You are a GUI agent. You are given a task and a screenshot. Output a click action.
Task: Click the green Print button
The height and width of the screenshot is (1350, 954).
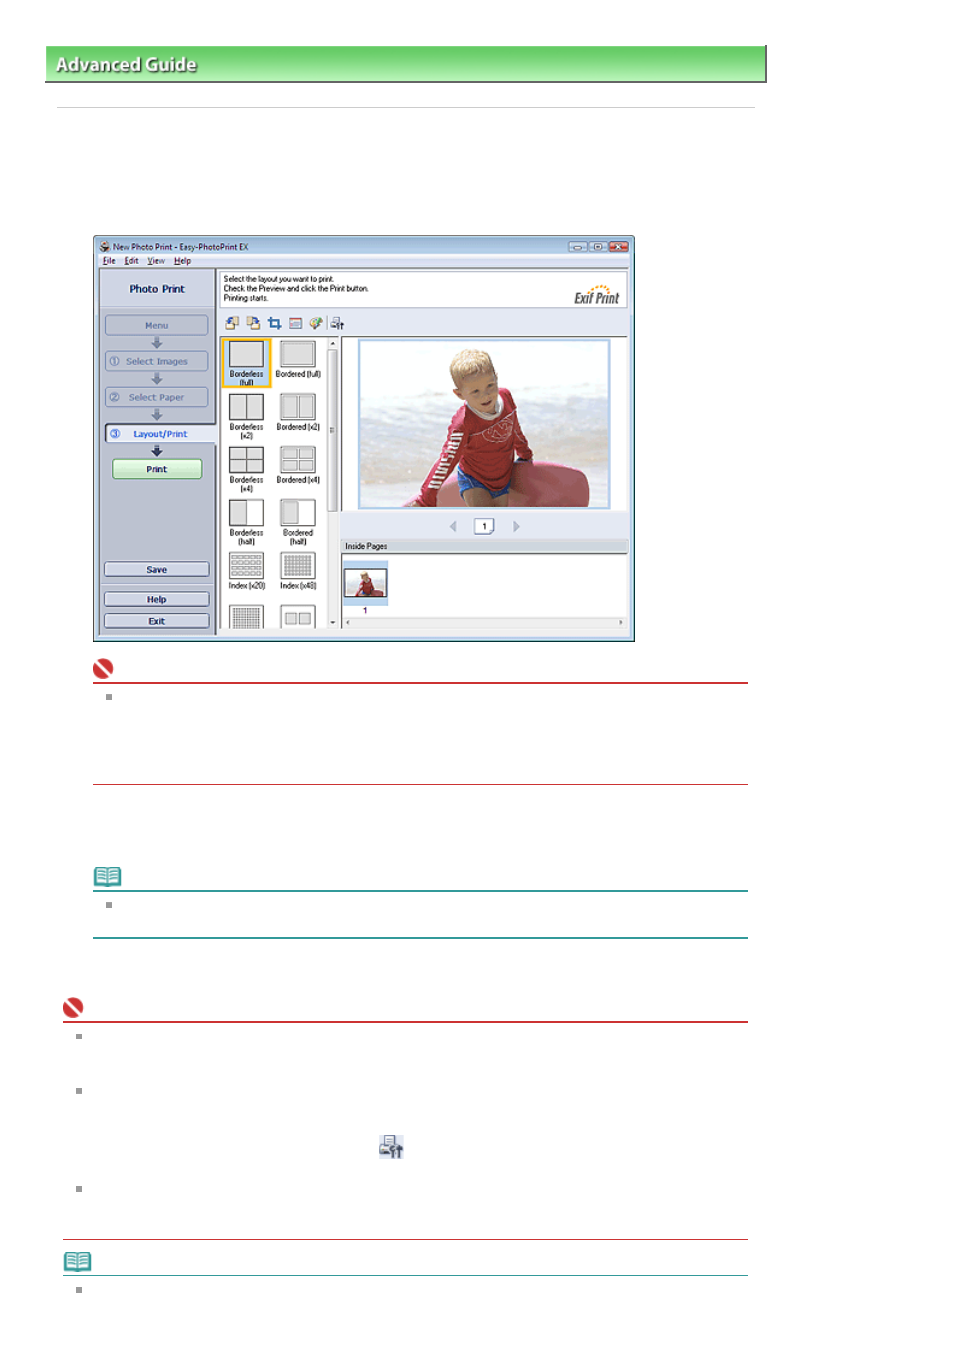157,469
